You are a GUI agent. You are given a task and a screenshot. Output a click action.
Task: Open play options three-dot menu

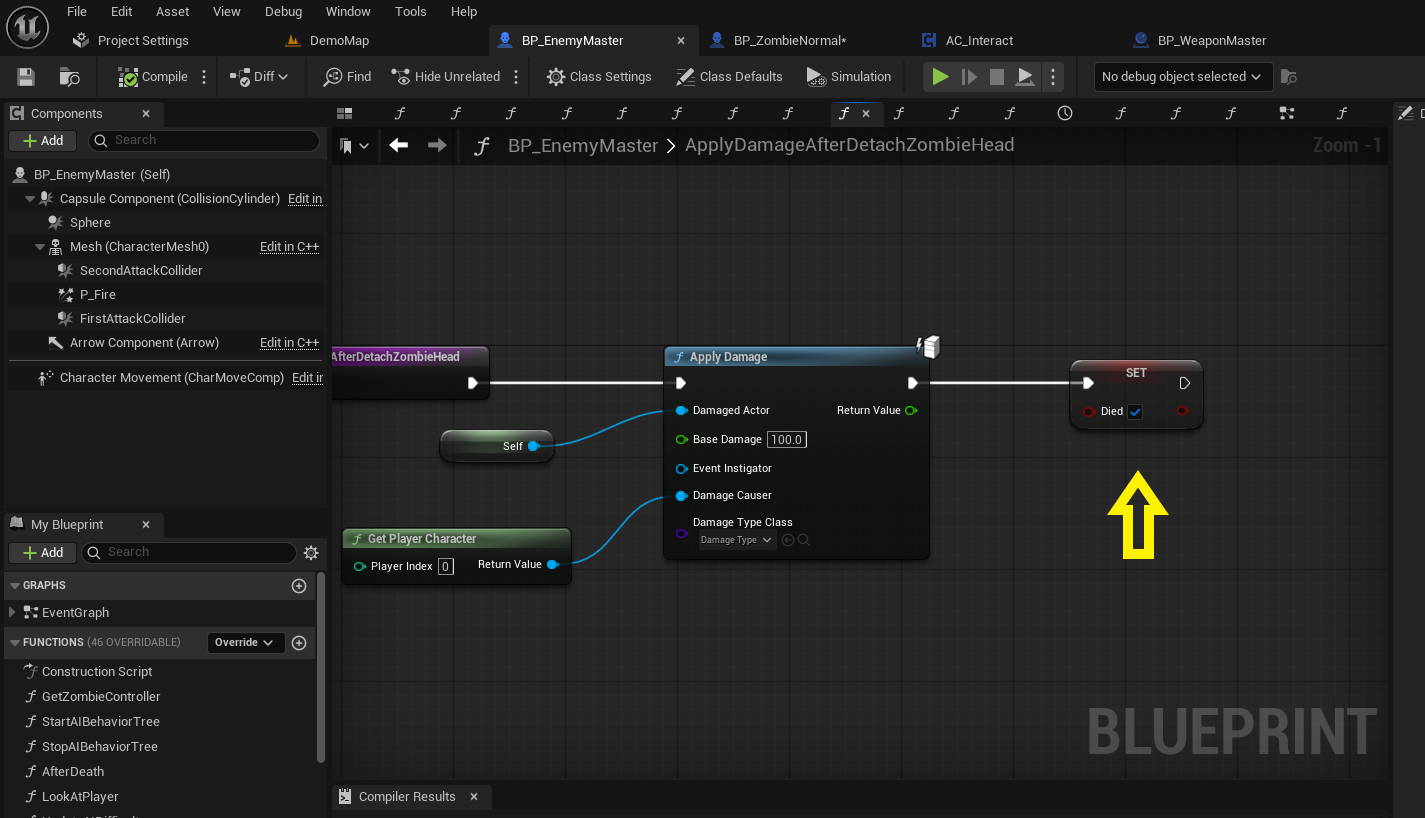click(x=1053, y=77)
